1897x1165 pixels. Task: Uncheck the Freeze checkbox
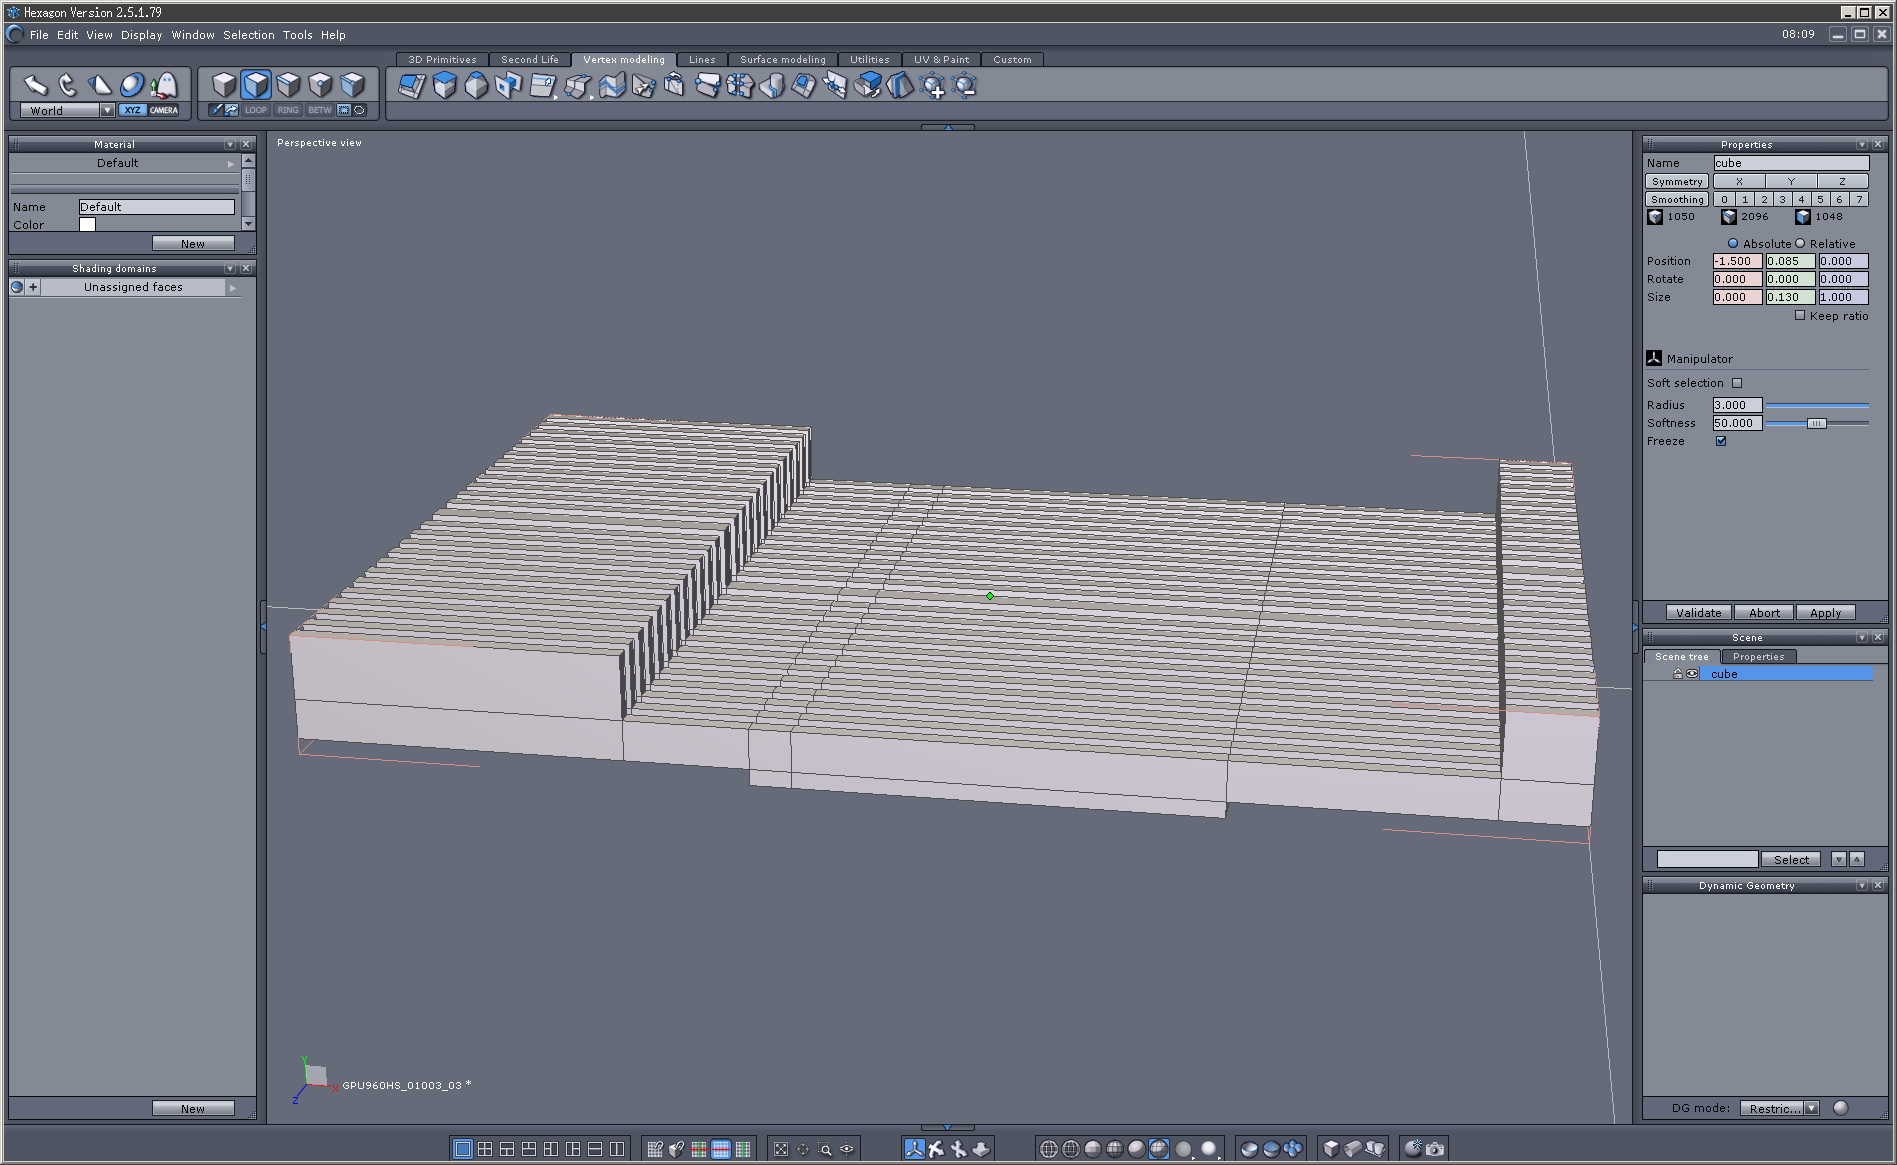1721,441
